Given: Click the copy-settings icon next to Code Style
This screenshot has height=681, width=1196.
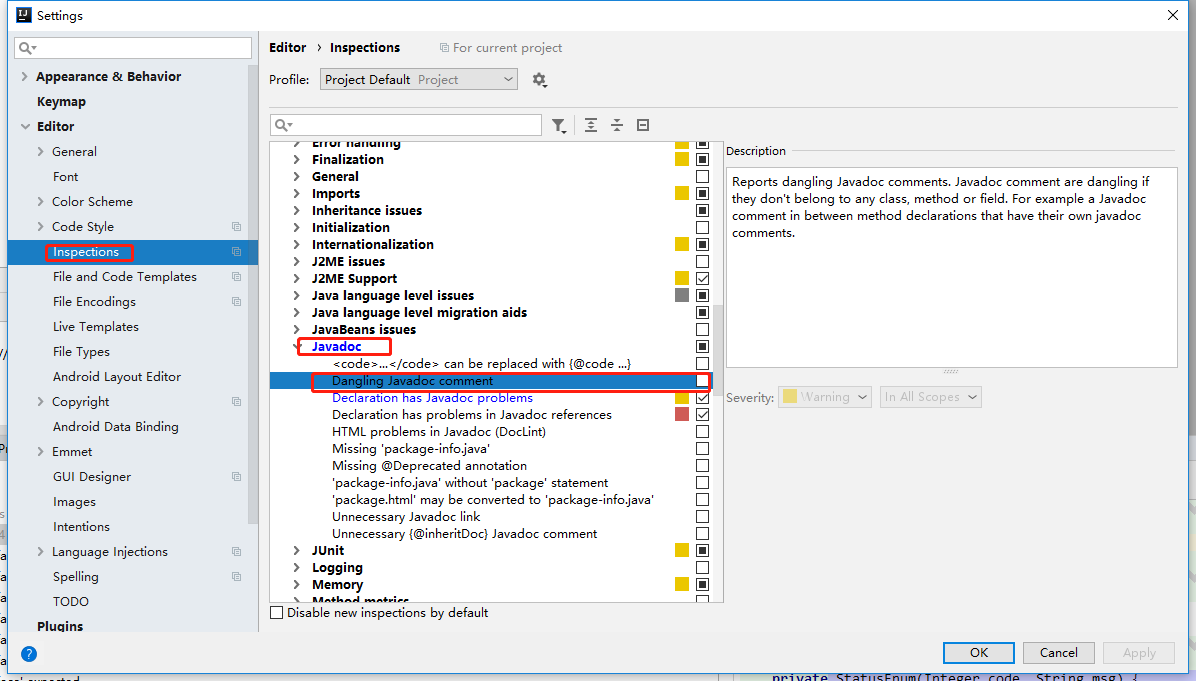Looking at the screenshot, I should point(236,226).
